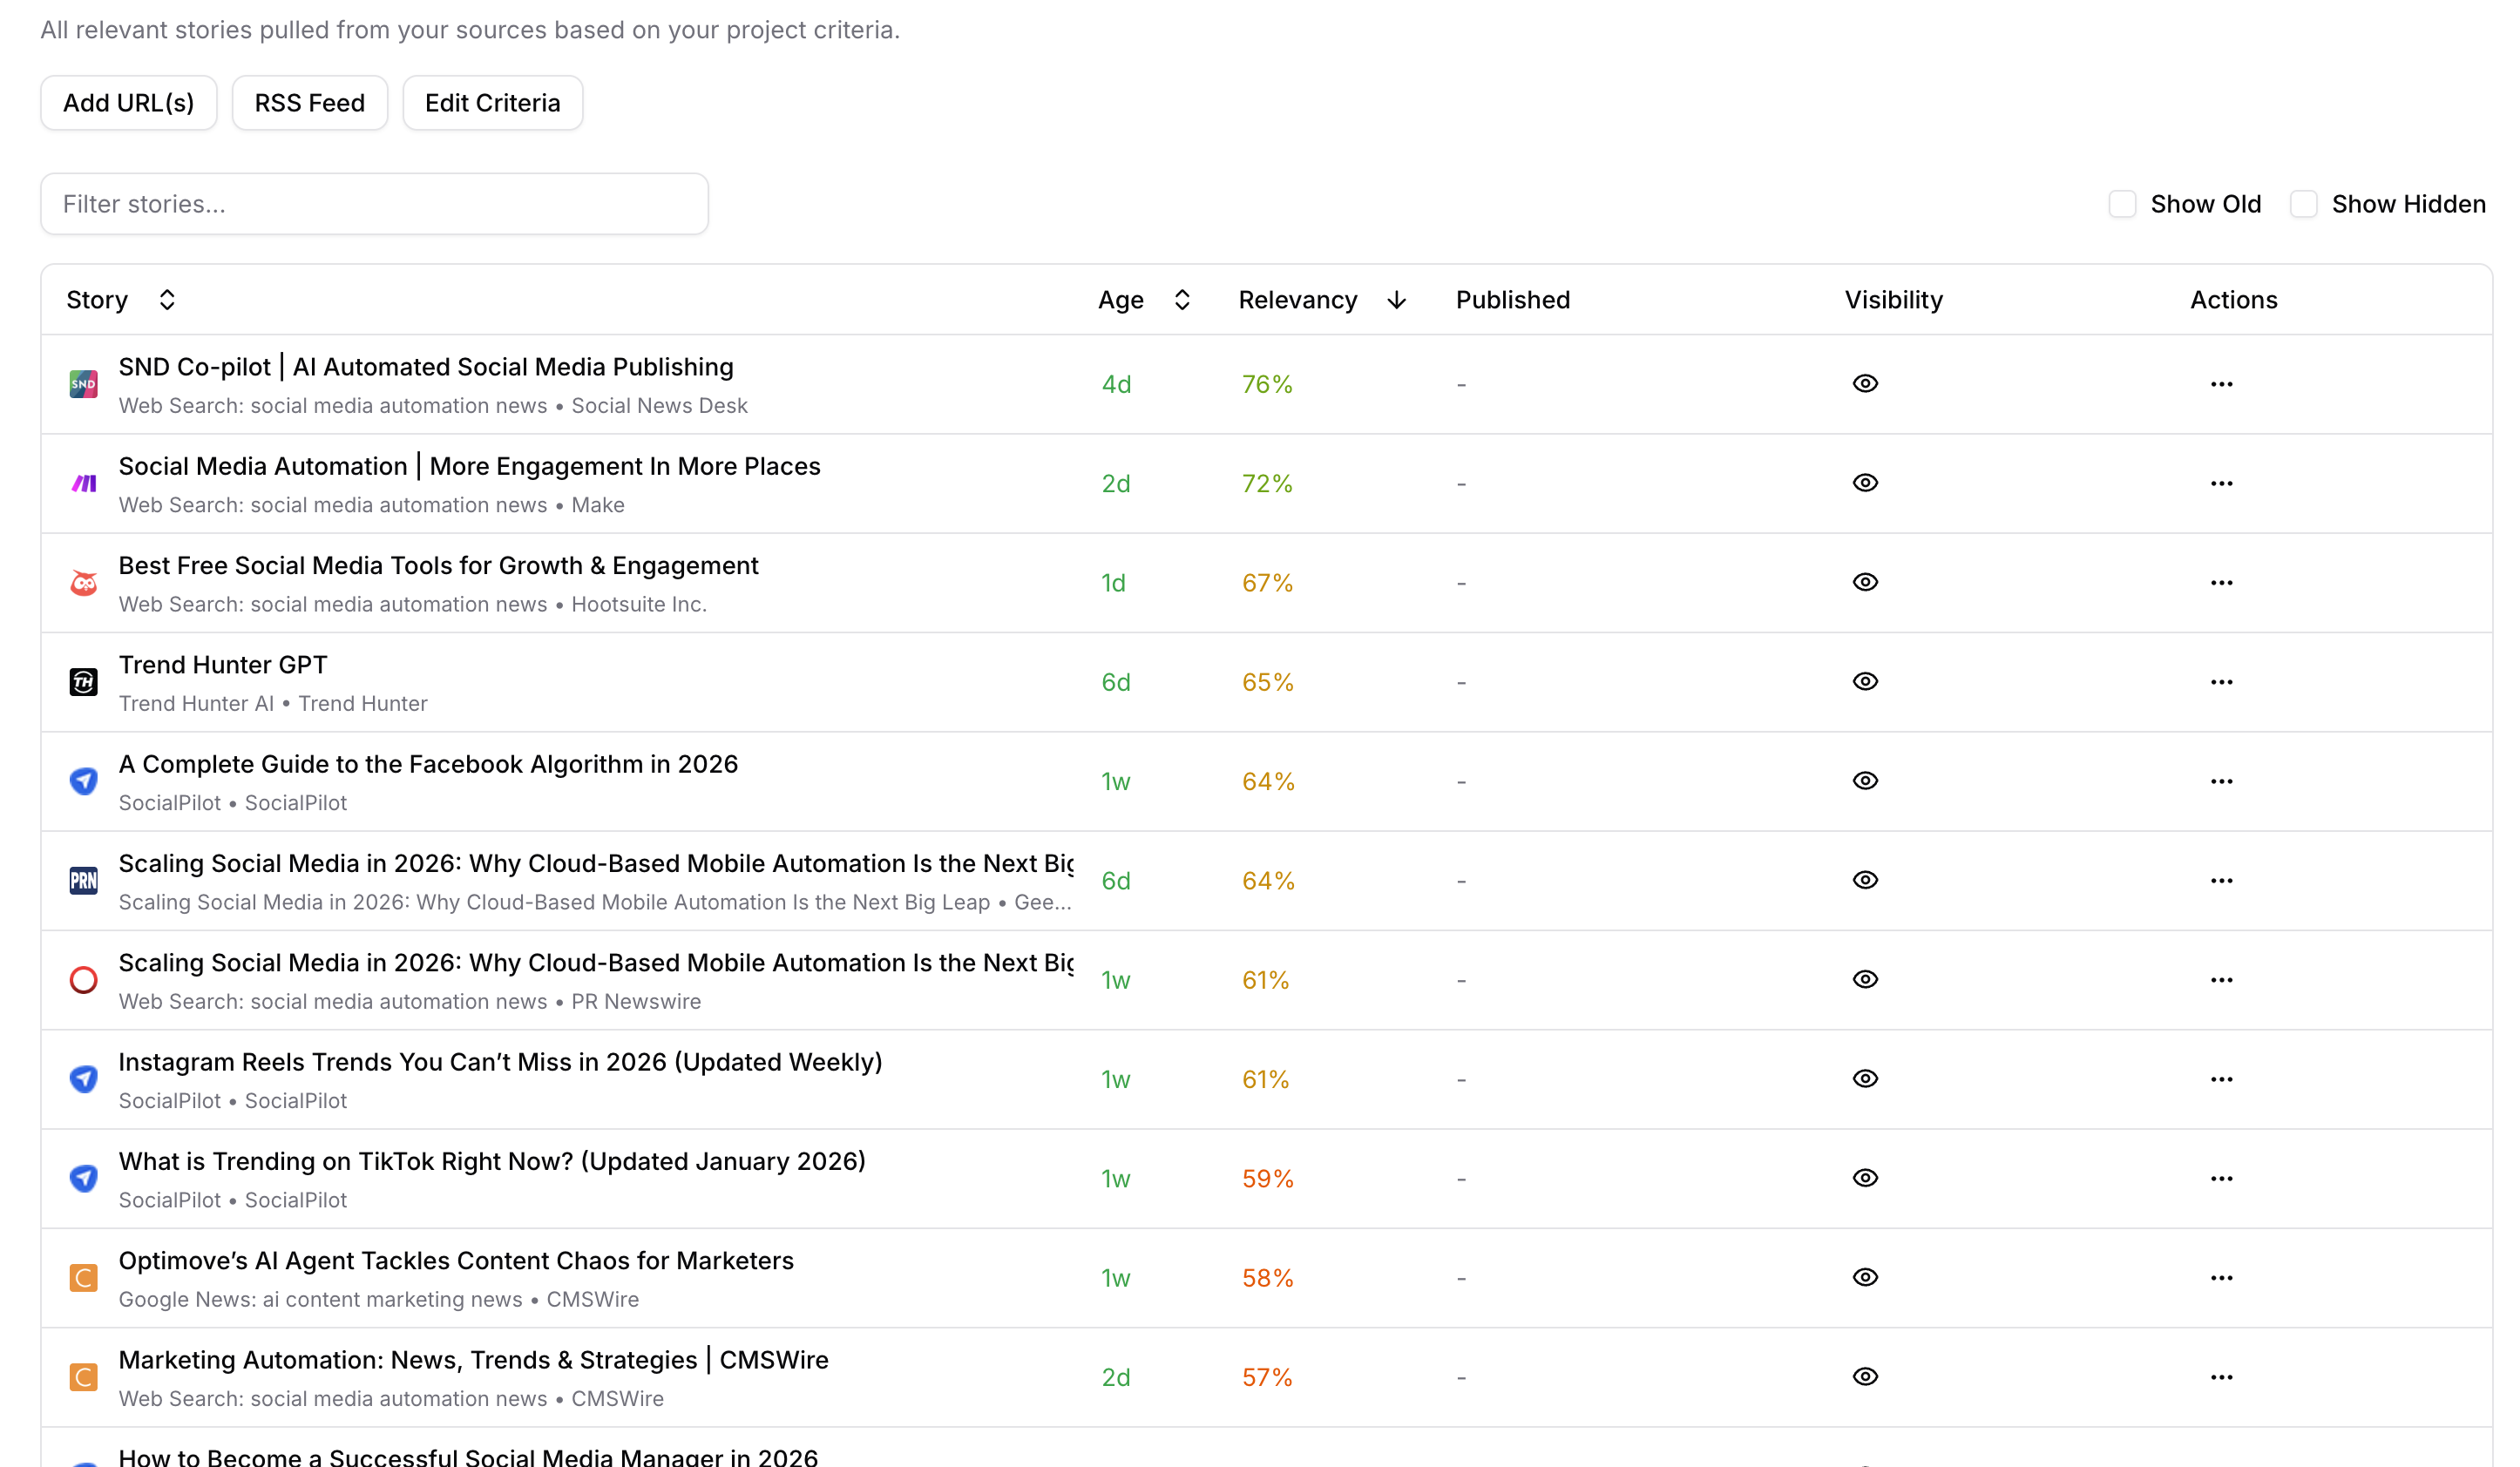
Task: Sort stories by the Story column
Action: tap(166, 300)
